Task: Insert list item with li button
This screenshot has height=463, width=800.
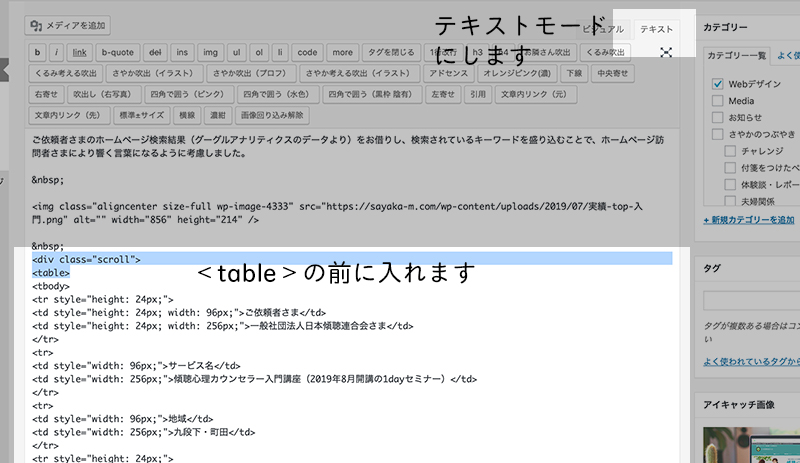Action: [280, 52]
